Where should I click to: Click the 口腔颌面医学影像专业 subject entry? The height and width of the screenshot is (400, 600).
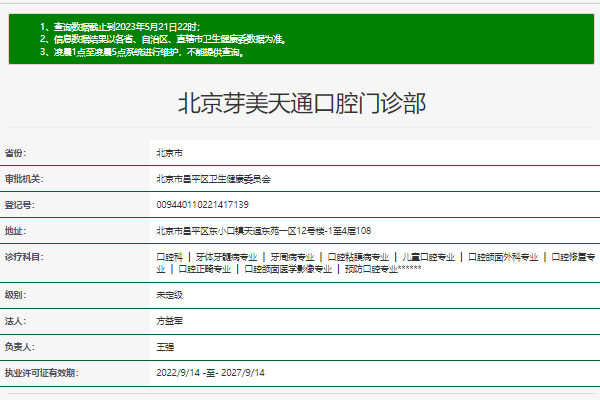tap(288, 269)
